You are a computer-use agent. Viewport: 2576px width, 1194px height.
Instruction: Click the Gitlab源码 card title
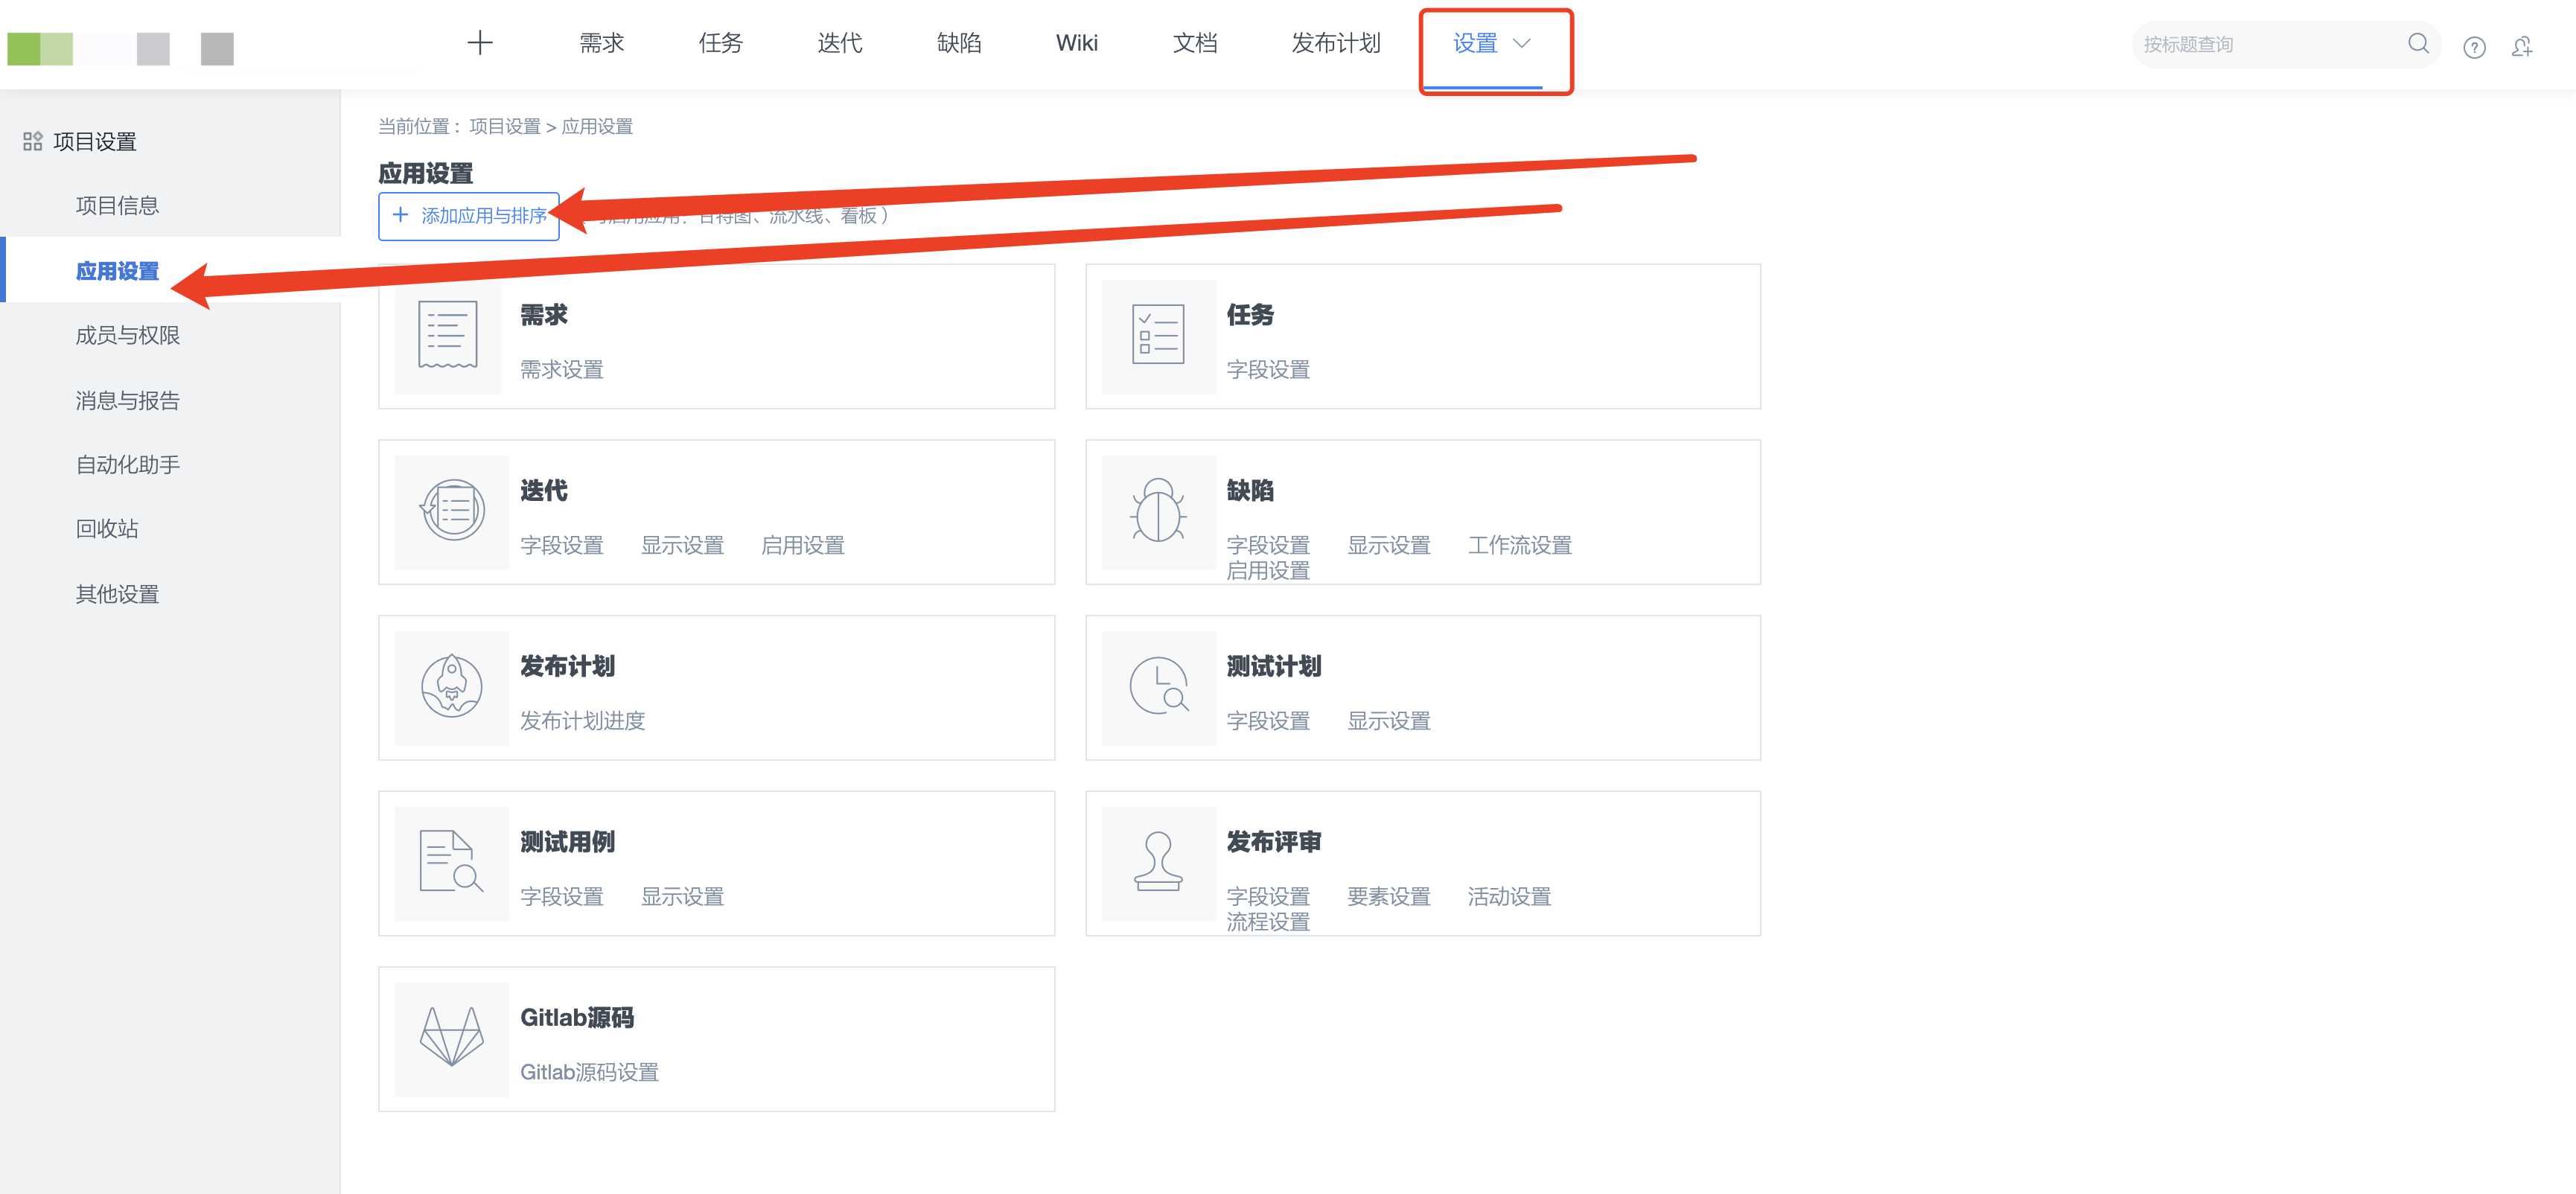577,1017
